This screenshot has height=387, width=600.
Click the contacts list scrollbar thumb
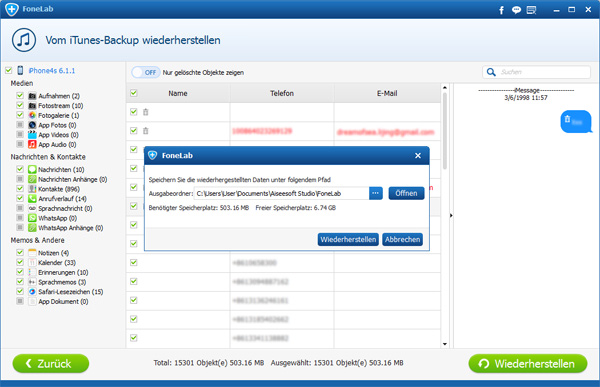[x=445, y=131]
